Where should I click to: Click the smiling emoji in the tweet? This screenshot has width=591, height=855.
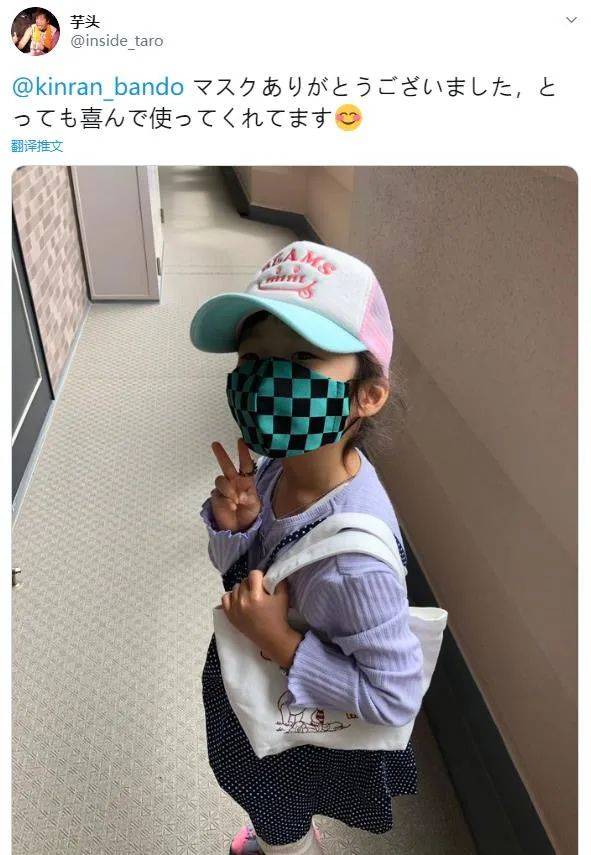click(348, 118)
